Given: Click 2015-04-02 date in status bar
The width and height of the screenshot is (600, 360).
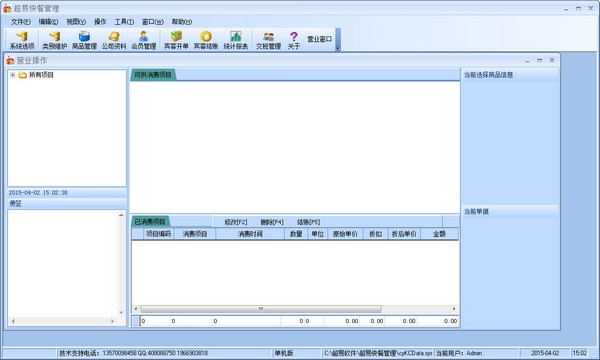Looking at the screenshot, I should click(545, 353).
